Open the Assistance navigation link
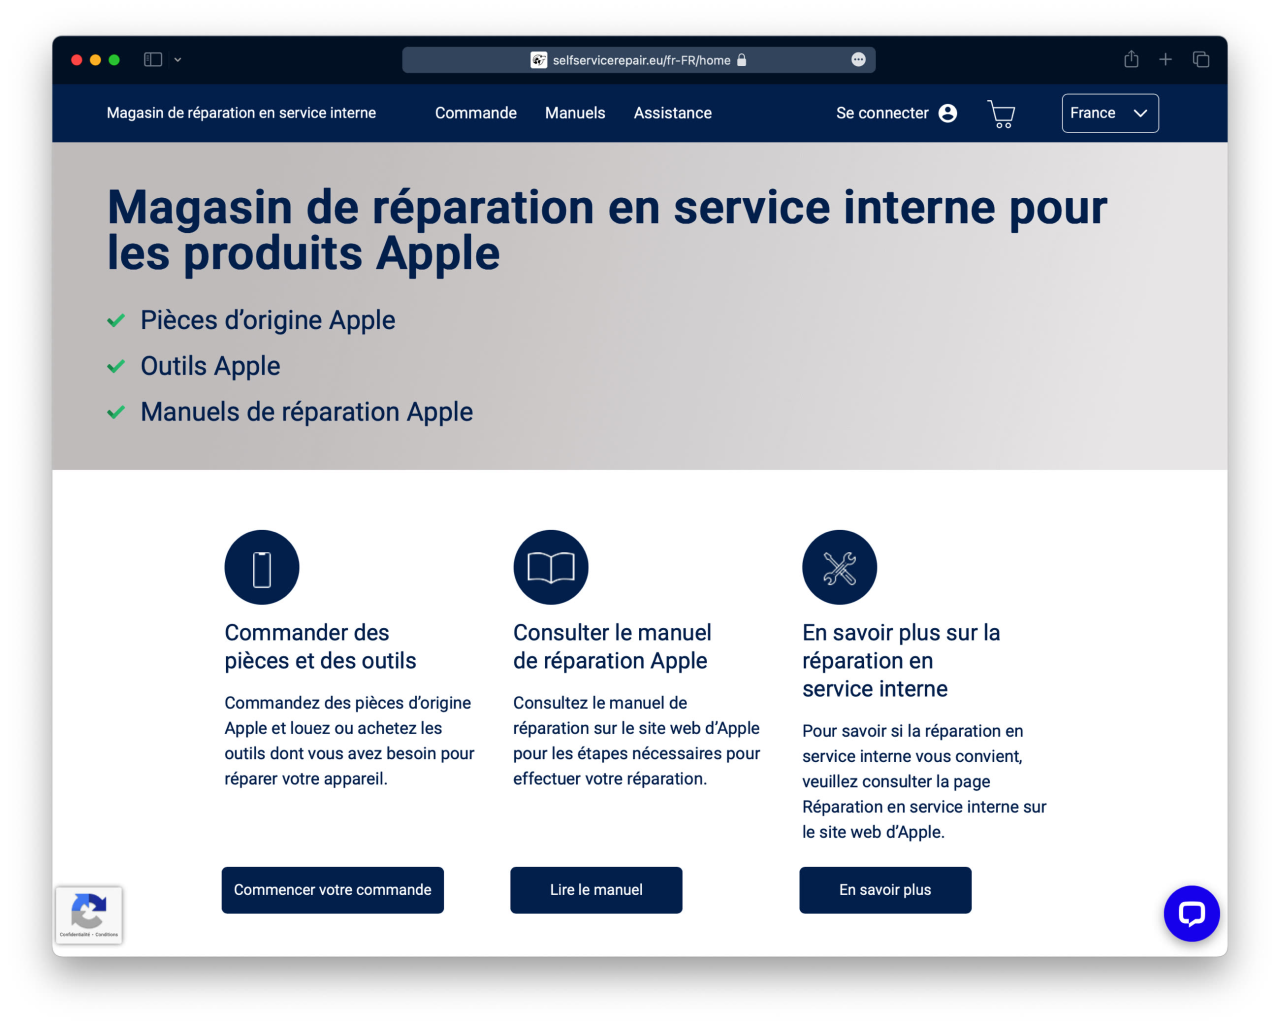1280x1026 pixels. pyautogui.click(x=672, y=113)
